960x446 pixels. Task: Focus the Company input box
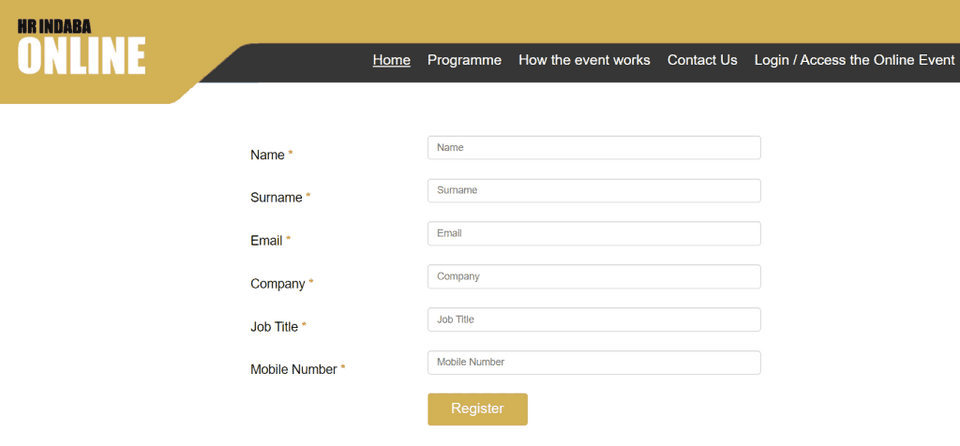point(594,276)
